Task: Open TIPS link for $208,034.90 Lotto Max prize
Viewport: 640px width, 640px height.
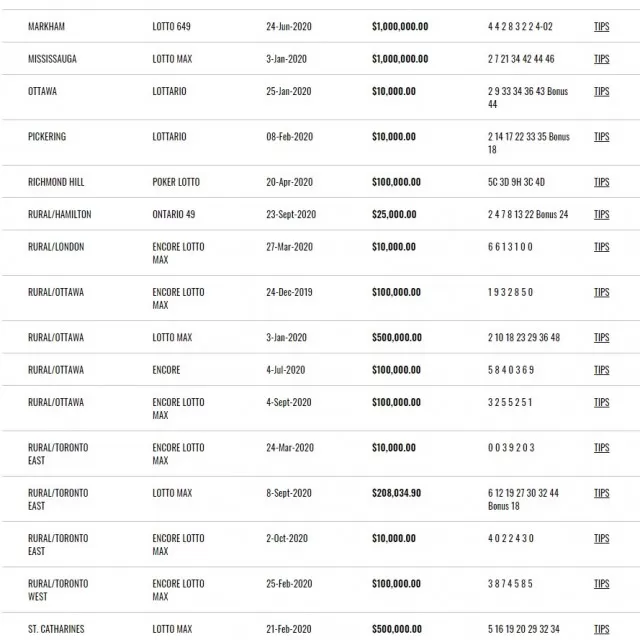Action: (x=601, y=493)
